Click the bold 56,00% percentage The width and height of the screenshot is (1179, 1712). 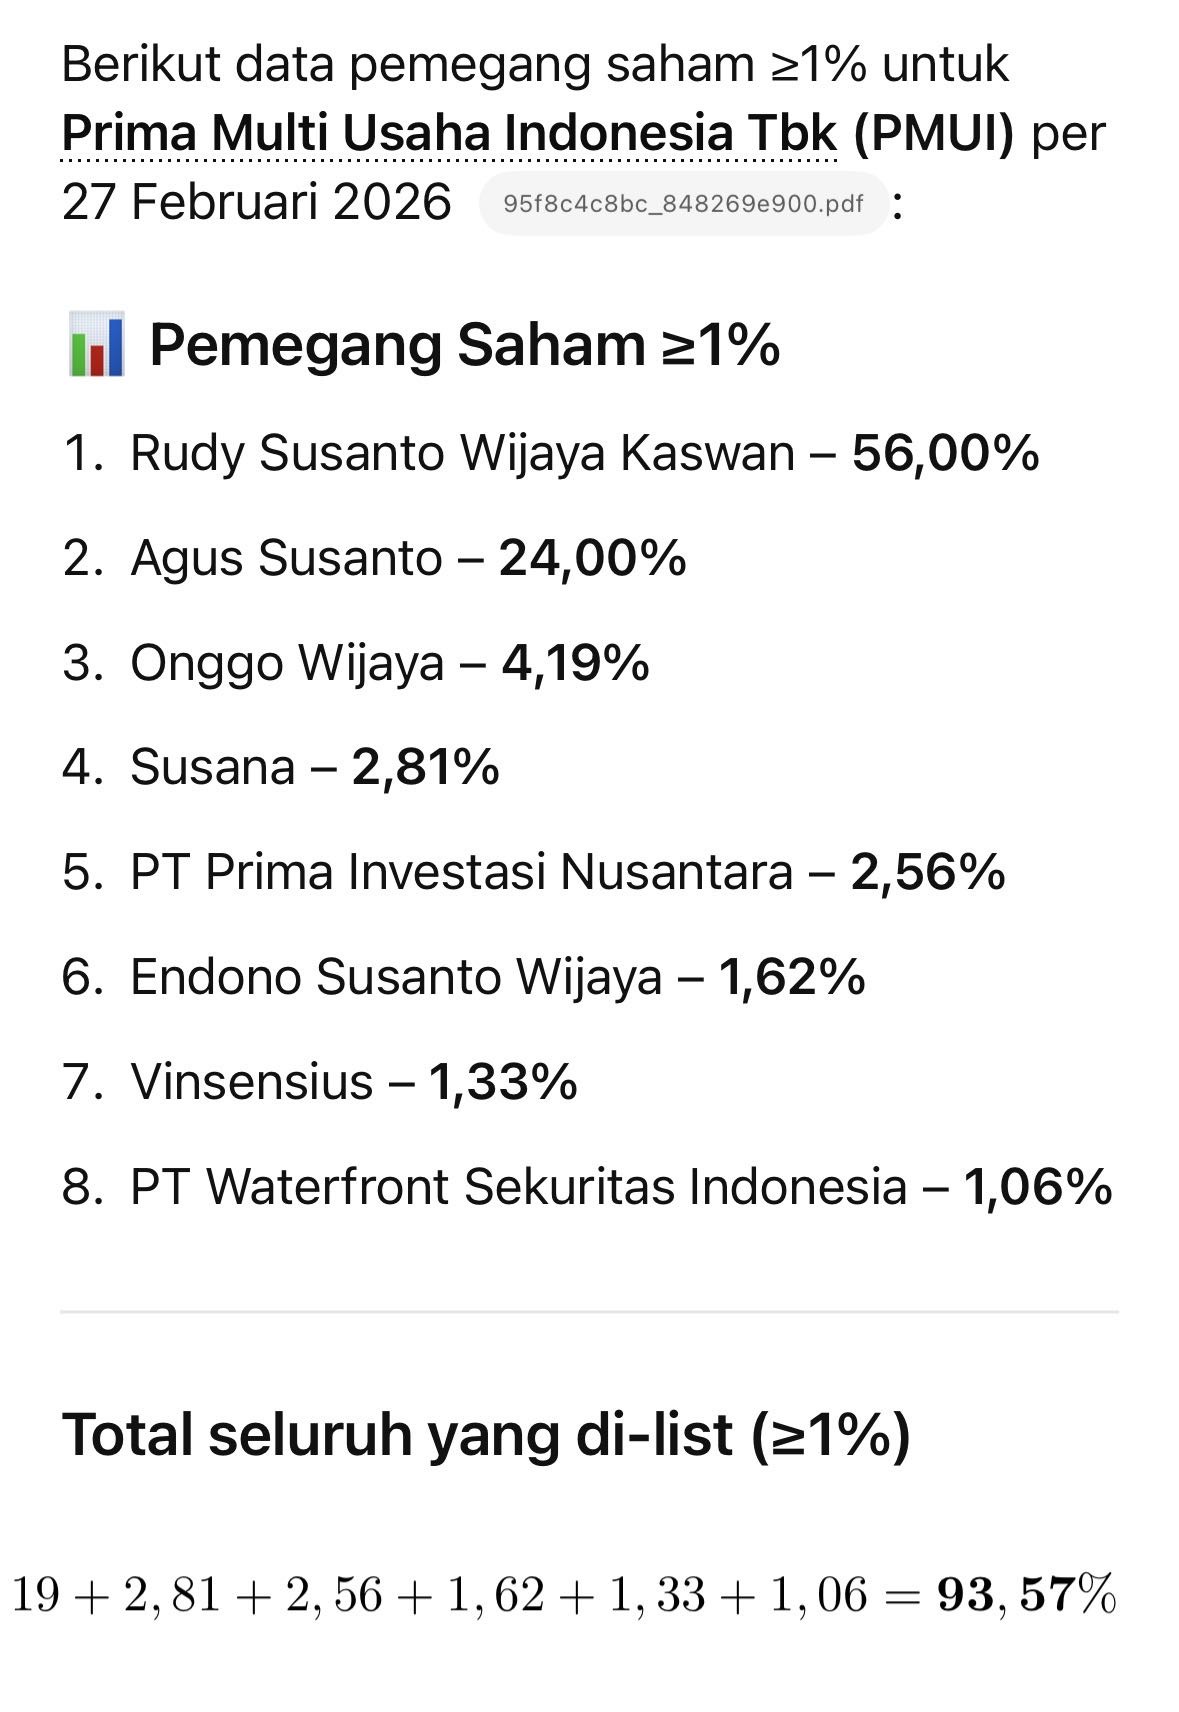point(945,453)
